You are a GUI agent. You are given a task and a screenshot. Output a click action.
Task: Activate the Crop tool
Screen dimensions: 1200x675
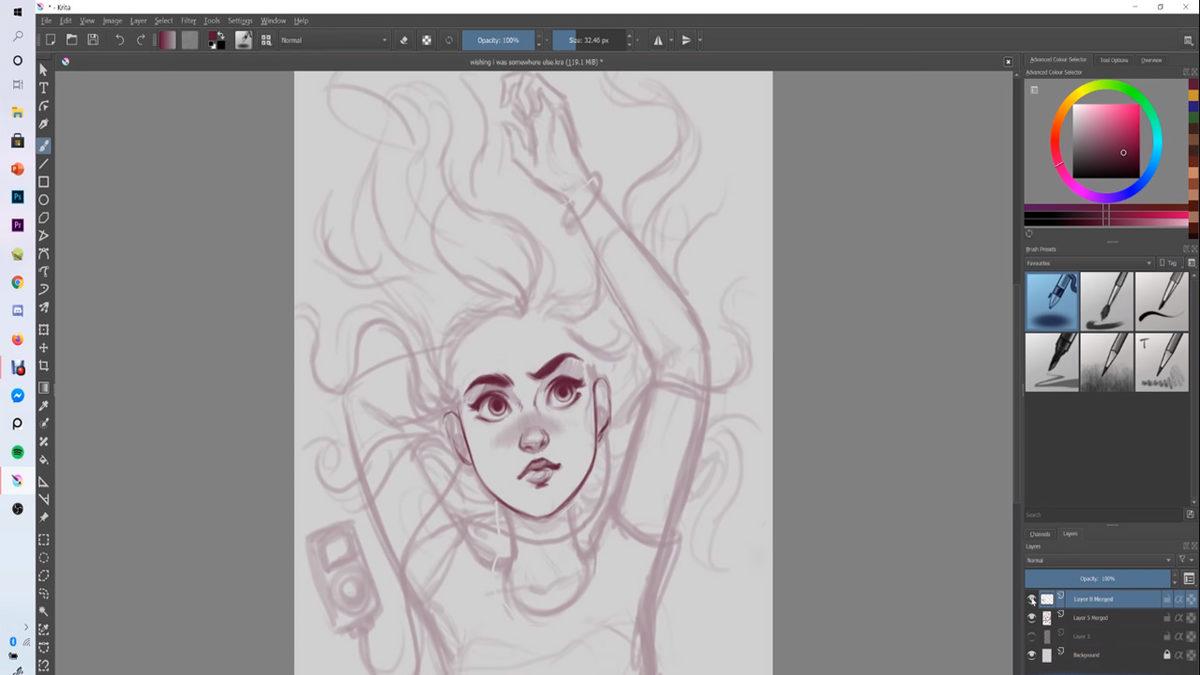coord(44,366)
